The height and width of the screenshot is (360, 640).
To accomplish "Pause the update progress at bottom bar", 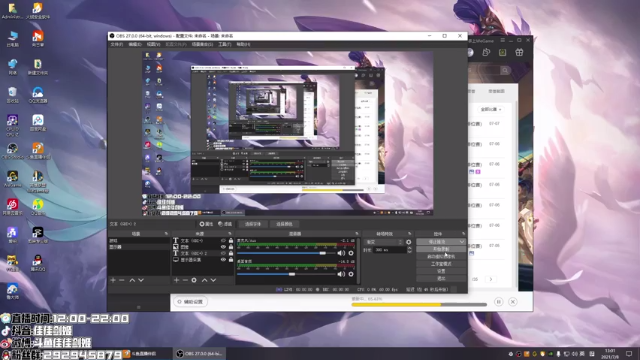I will [x=498, y=302].
